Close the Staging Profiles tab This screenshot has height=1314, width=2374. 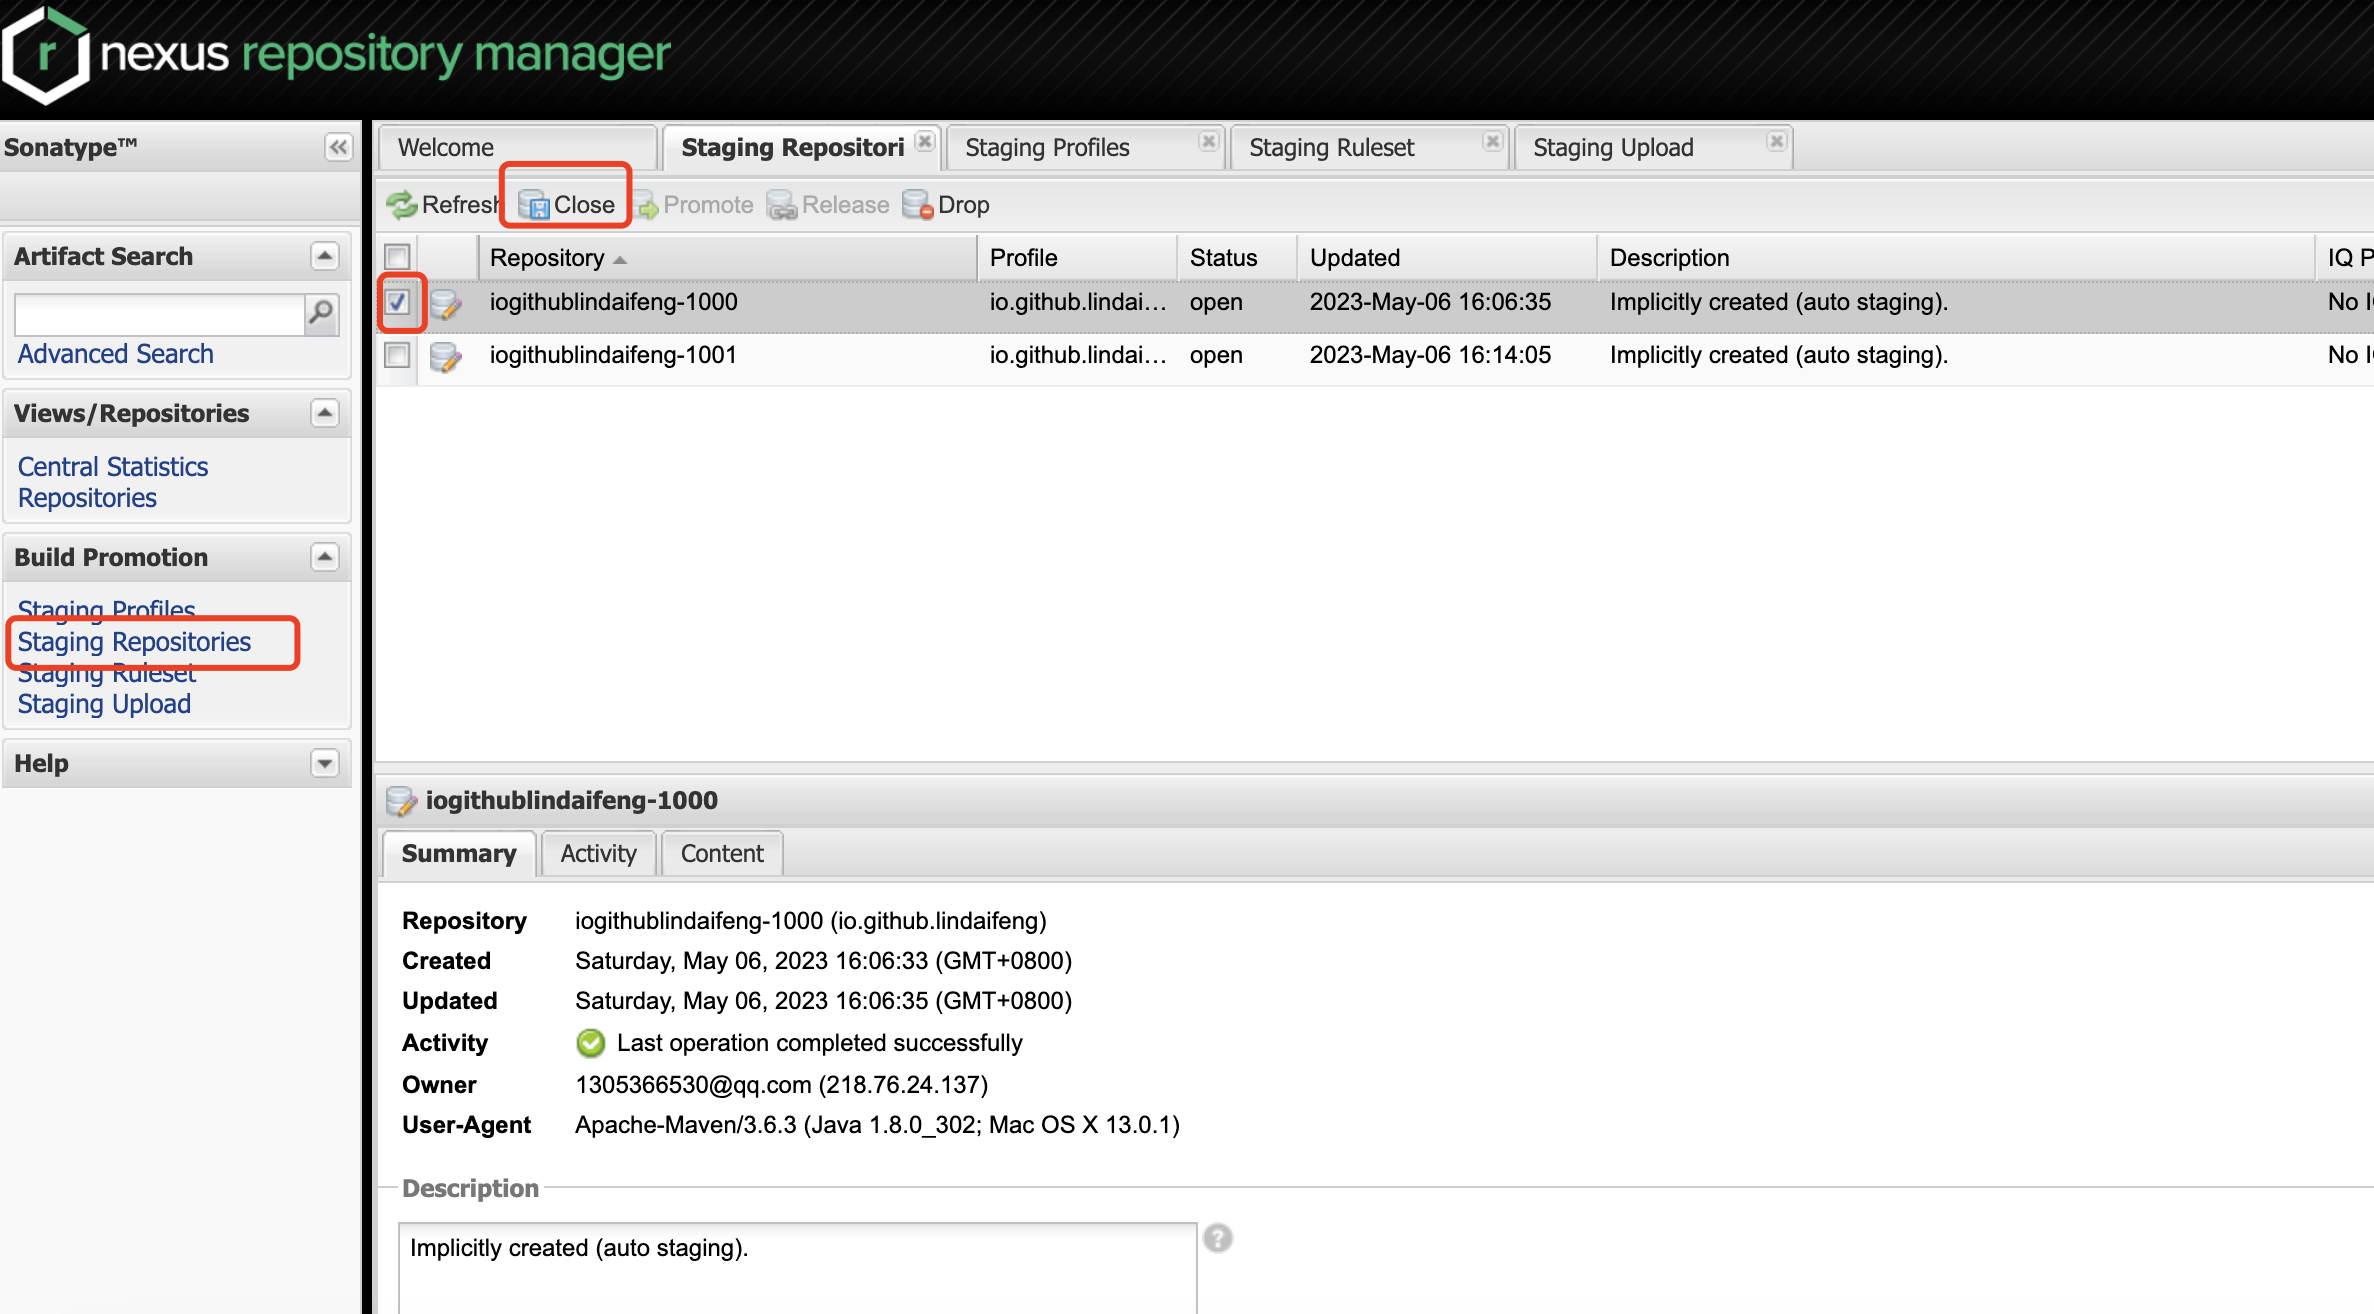coord(1209,141)
